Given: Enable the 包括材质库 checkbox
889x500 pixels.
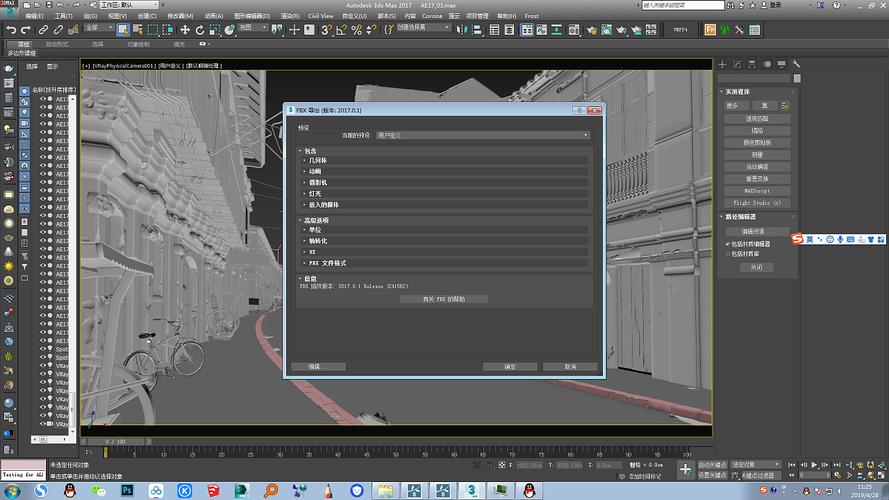Looking at the screenshot, I should point(728,254).
